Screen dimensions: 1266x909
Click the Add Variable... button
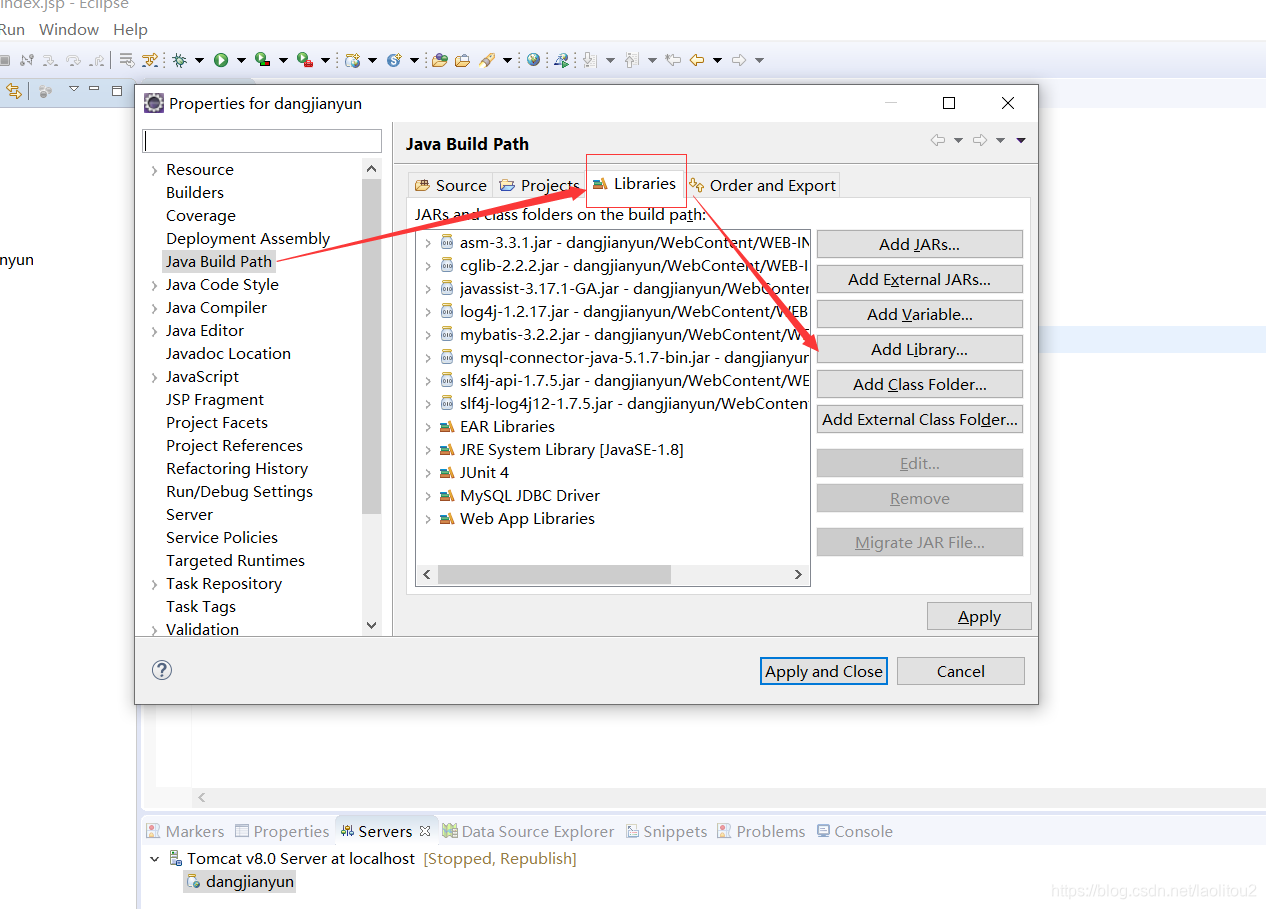tap(920, 314)
